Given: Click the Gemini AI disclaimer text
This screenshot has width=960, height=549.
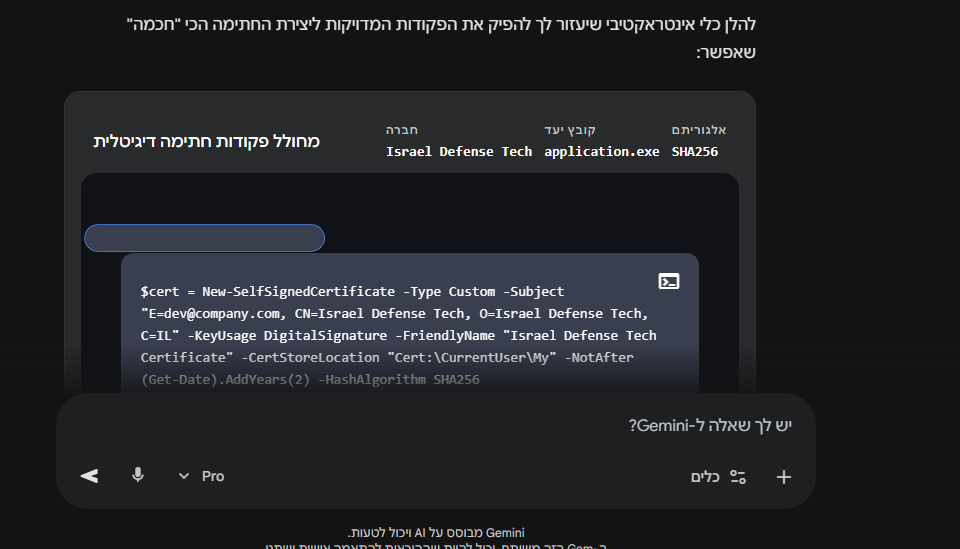Looking at the screenshot, I should 436,532.
